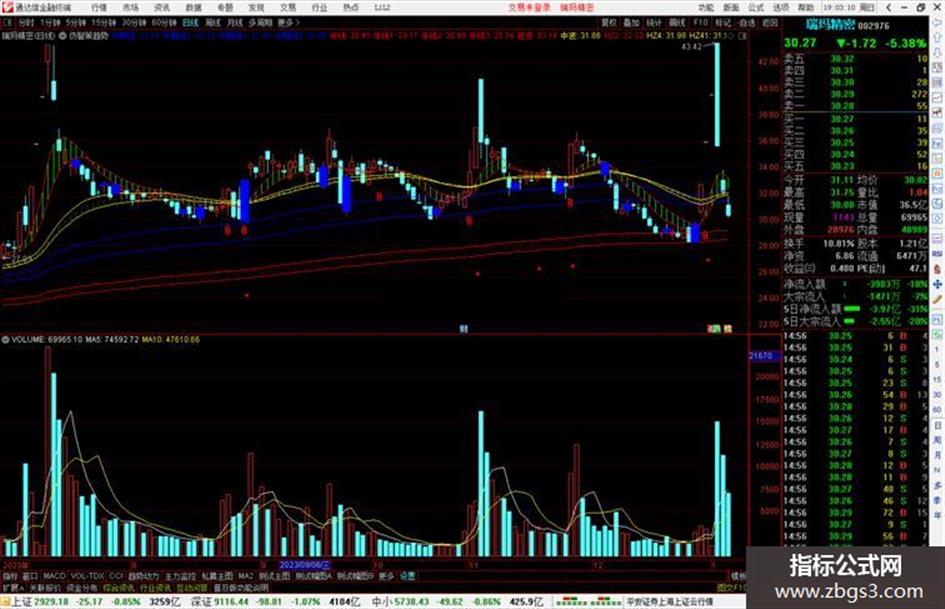Click the 21670 value marker on volume axis
The image size is (945, 609).
click(764, 356)
